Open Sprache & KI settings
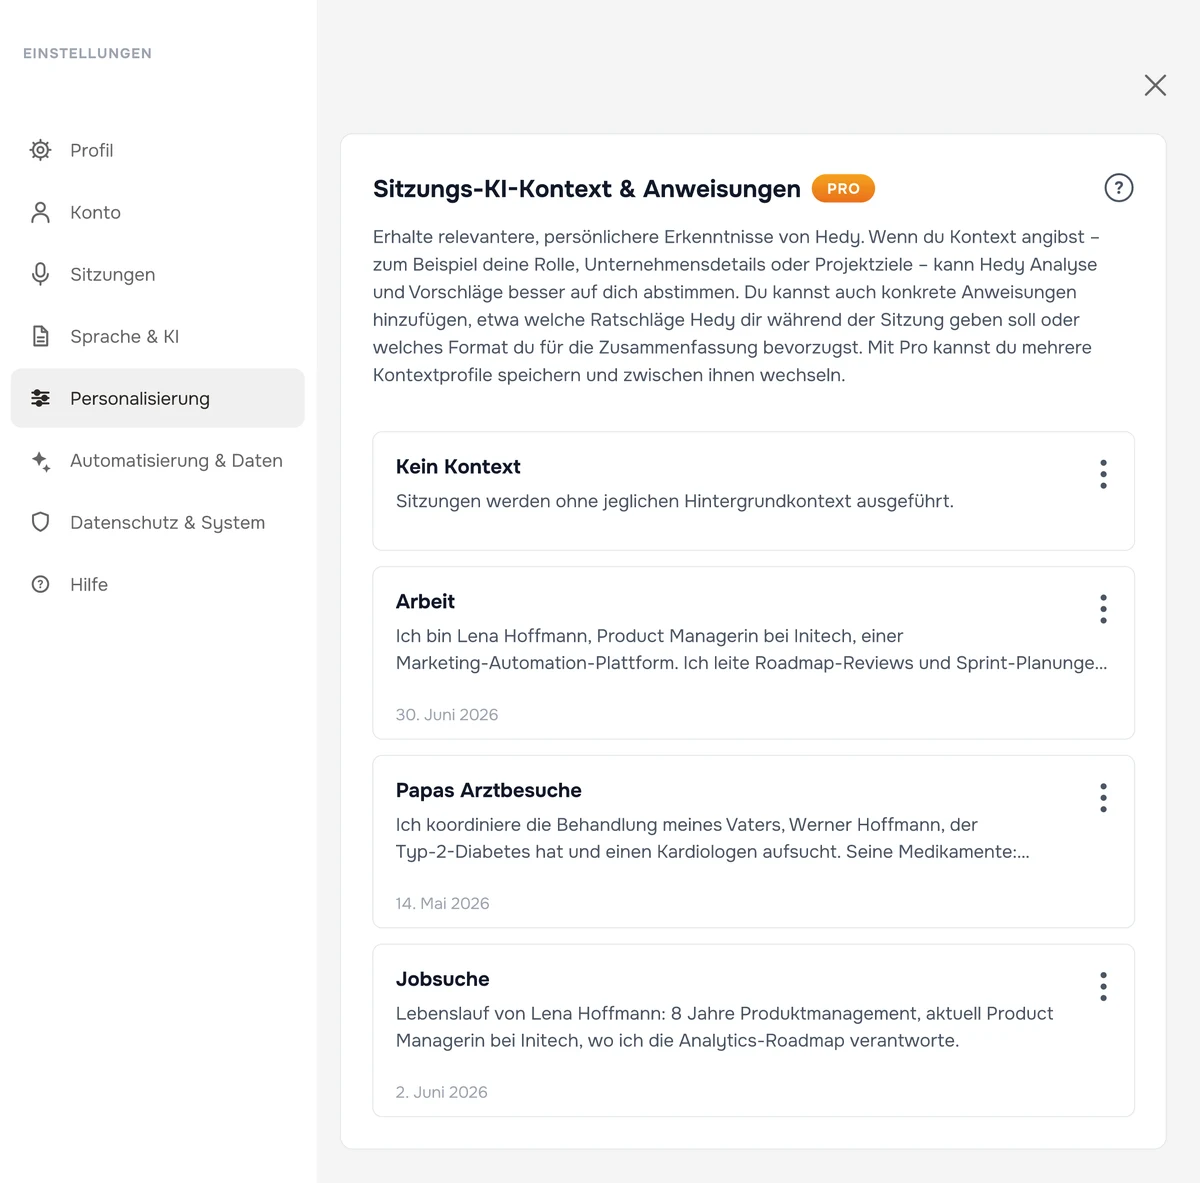 click(x=157, y=336)
